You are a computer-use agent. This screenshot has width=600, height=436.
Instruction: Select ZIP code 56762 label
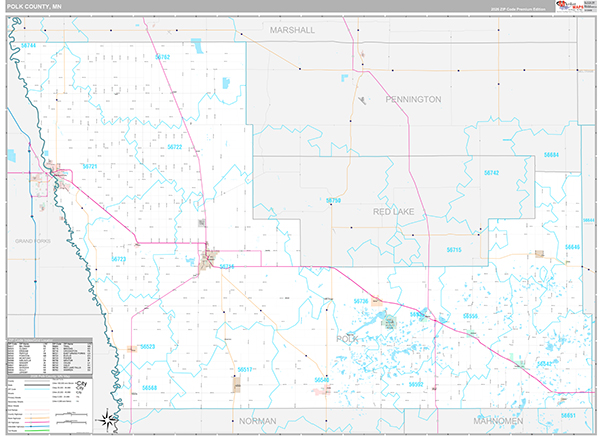coord(162,57)
